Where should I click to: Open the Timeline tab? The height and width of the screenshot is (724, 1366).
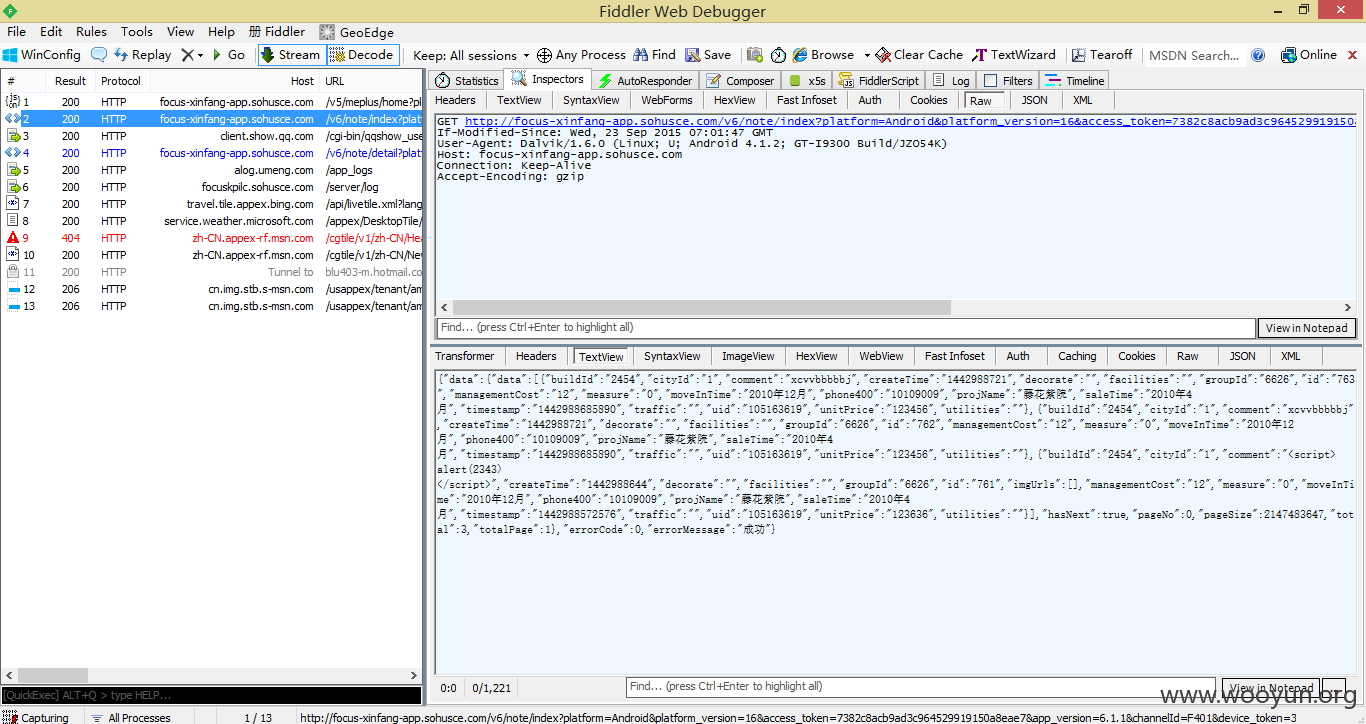[1075, 81]
